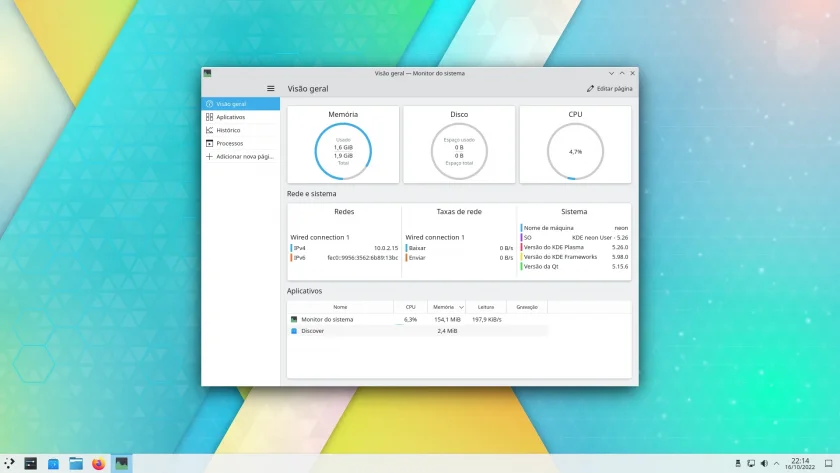Sort applications by CPU column

click(x=410, y=307)
